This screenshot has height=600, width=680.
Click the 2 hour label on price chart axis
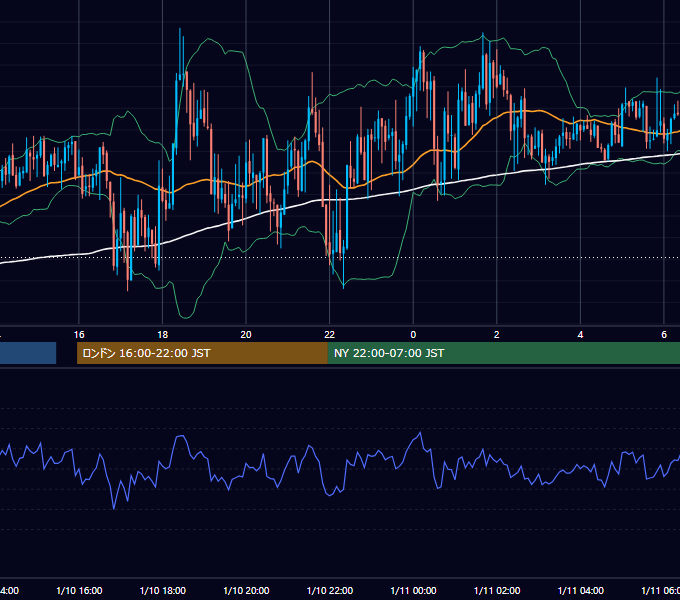coord(497,335)
